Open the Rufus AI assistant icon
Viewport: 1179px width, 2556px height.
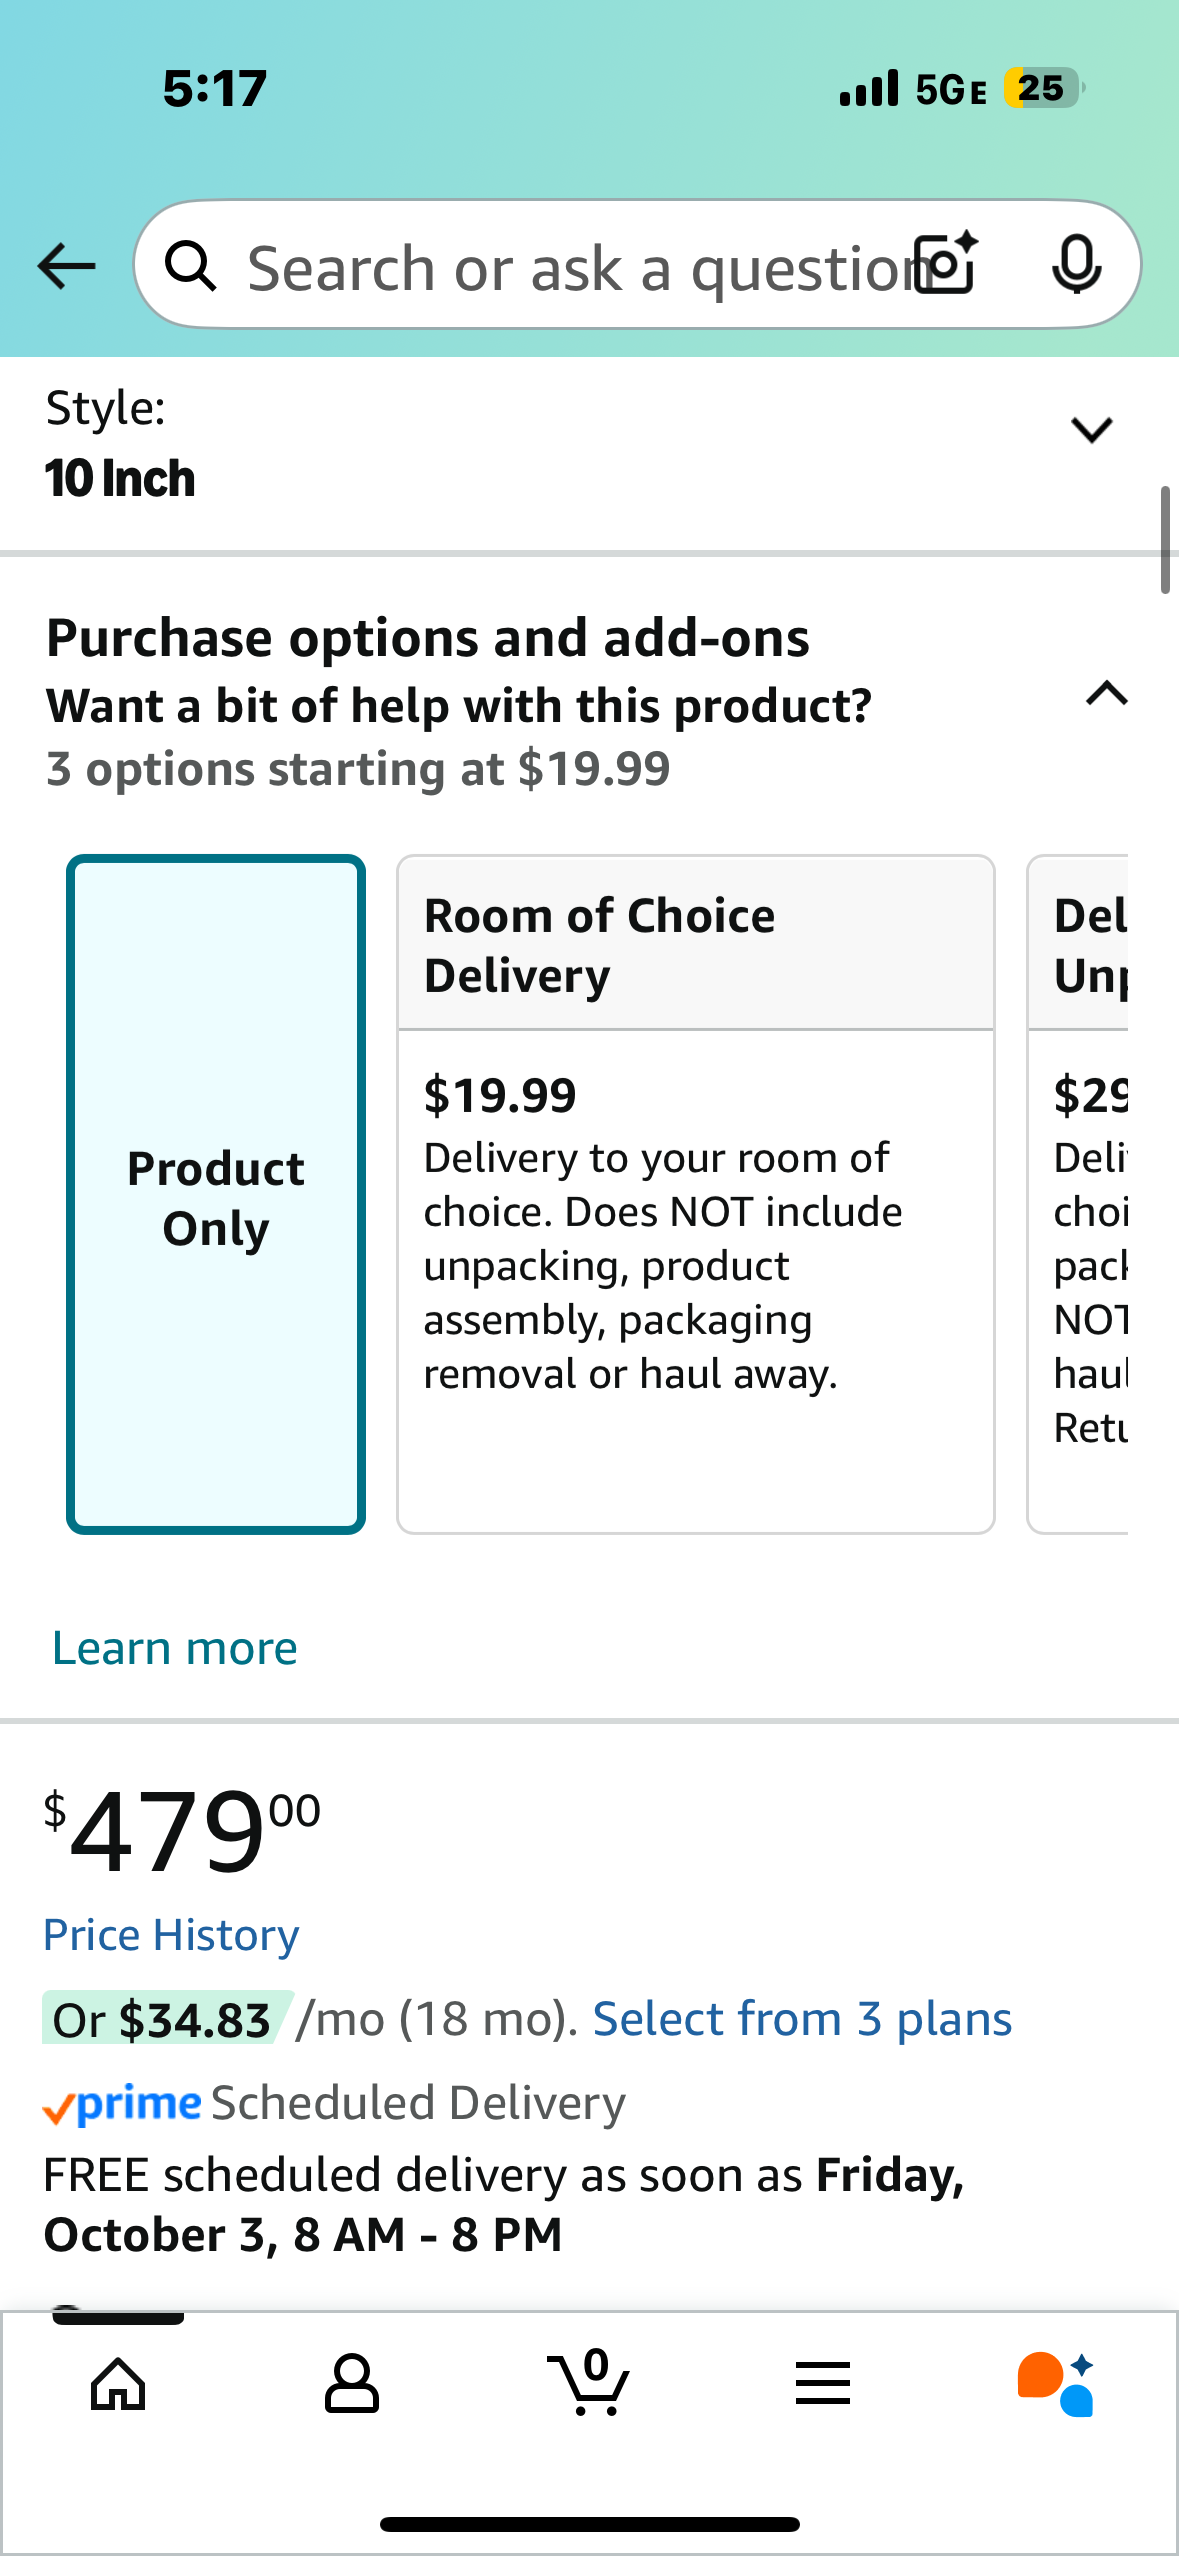[1056, 2384]
